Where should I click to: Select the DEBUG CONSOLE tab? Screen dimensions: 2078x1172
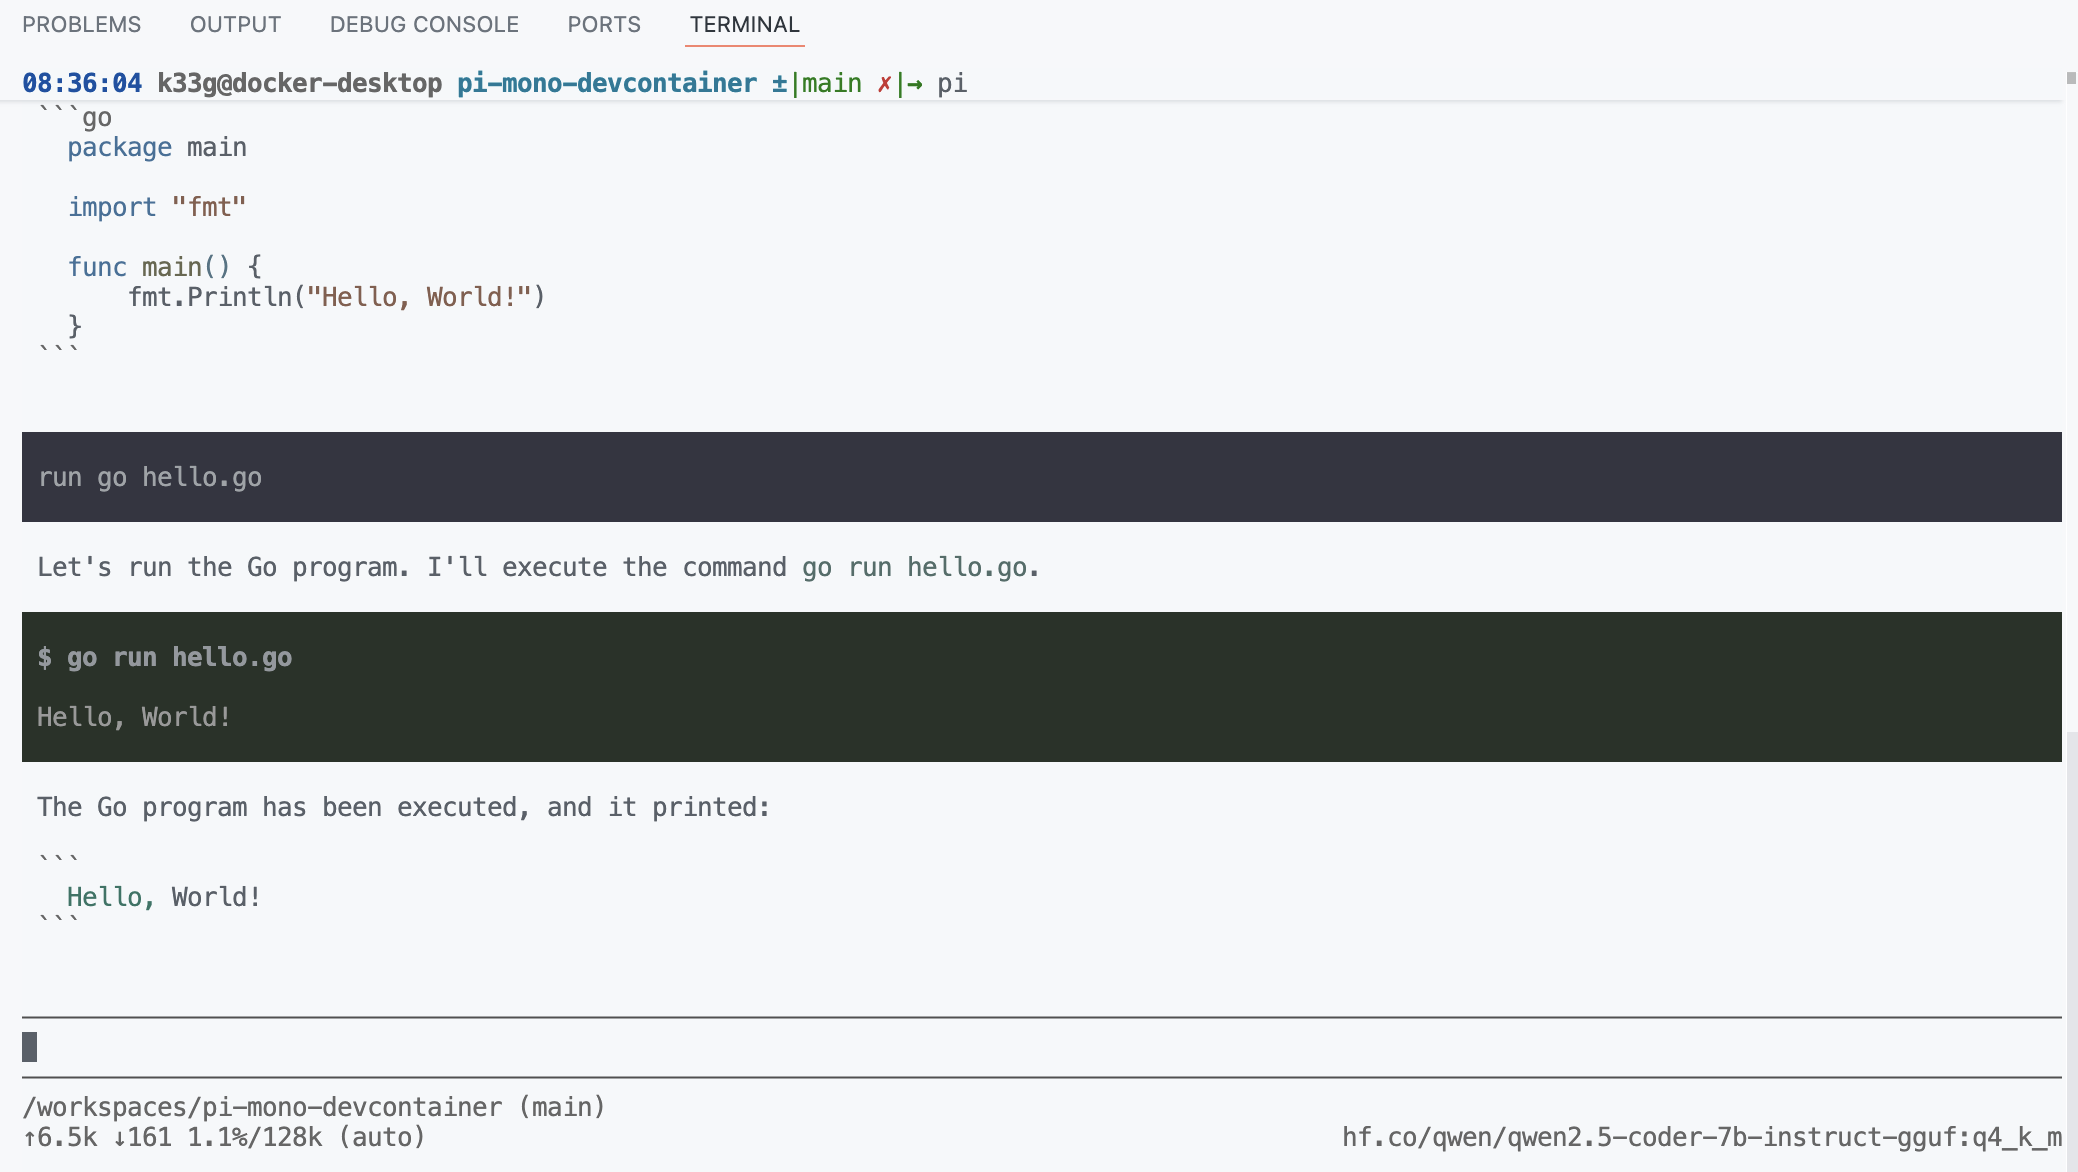(424, 24)
